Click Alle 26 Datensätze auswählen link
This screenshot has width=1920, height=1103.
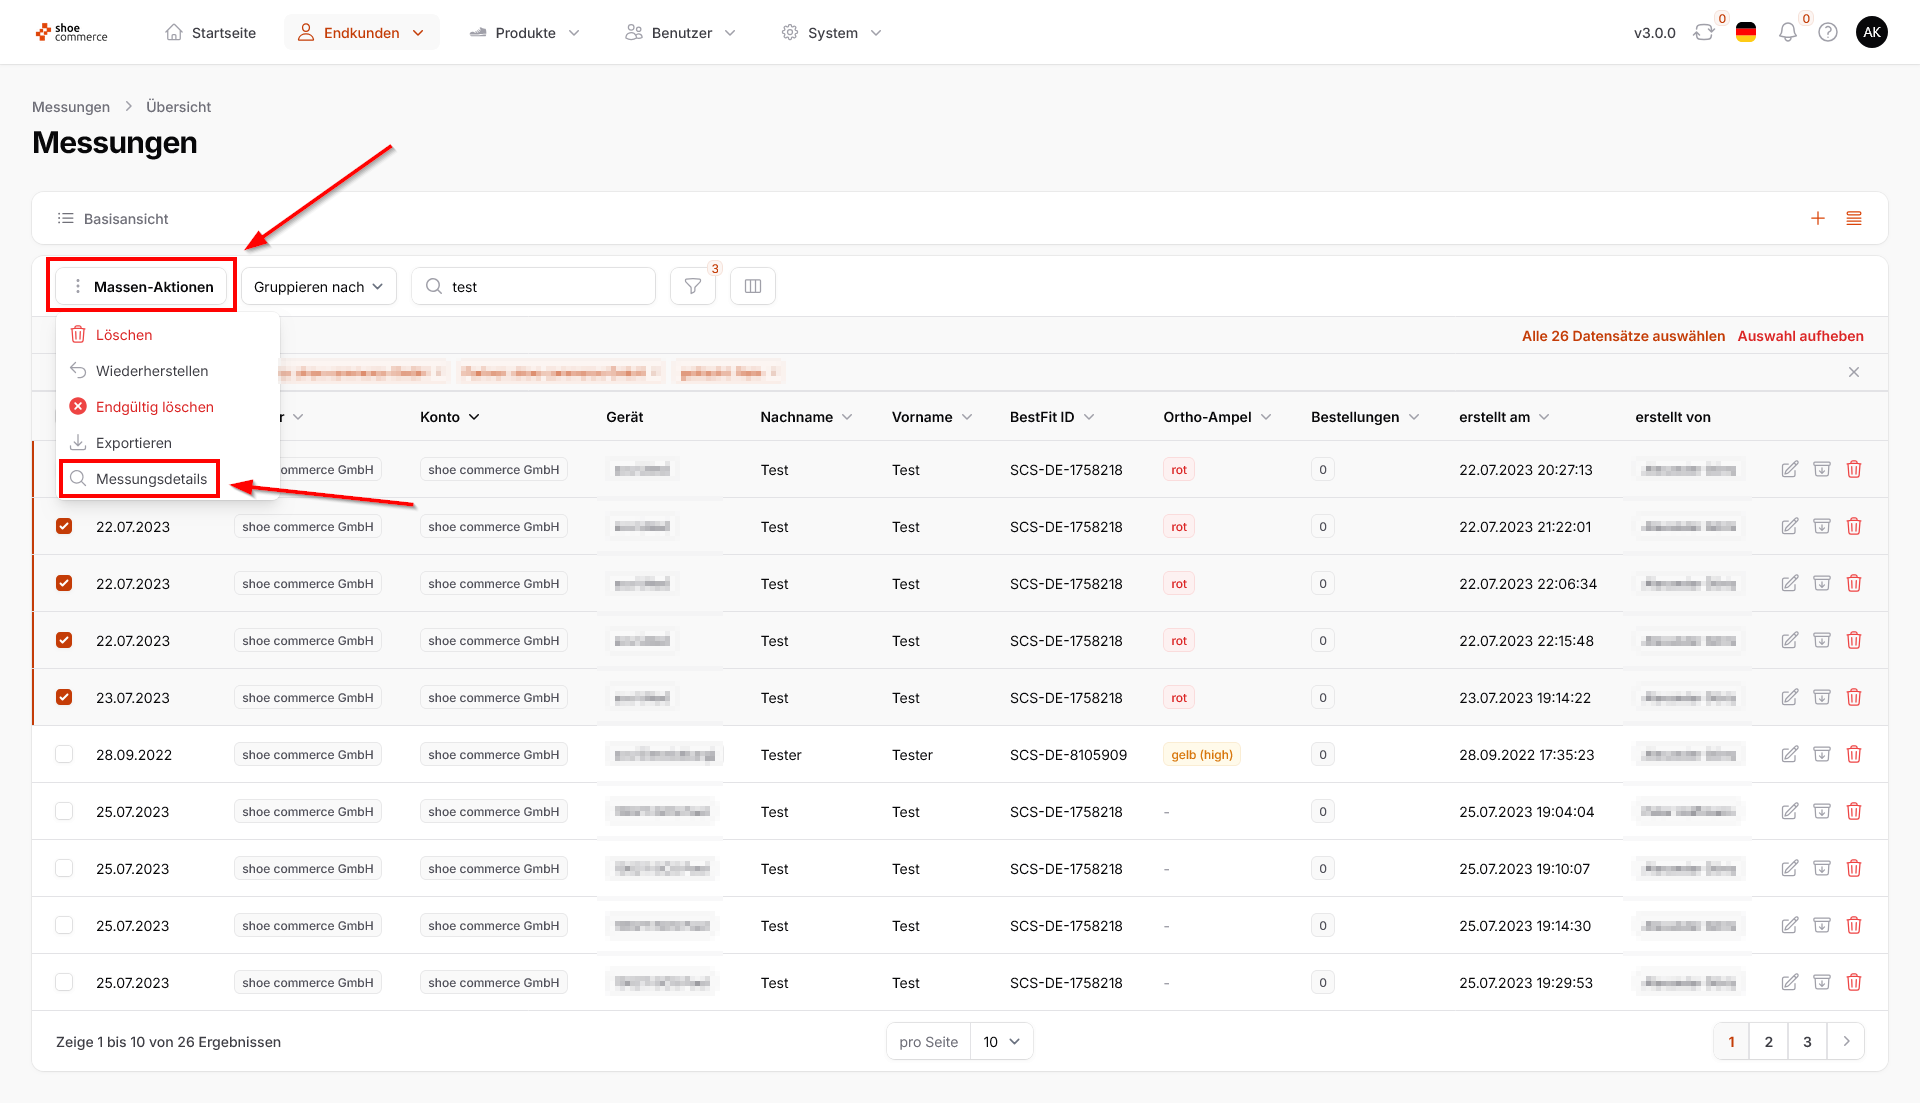click(1623, 336)
